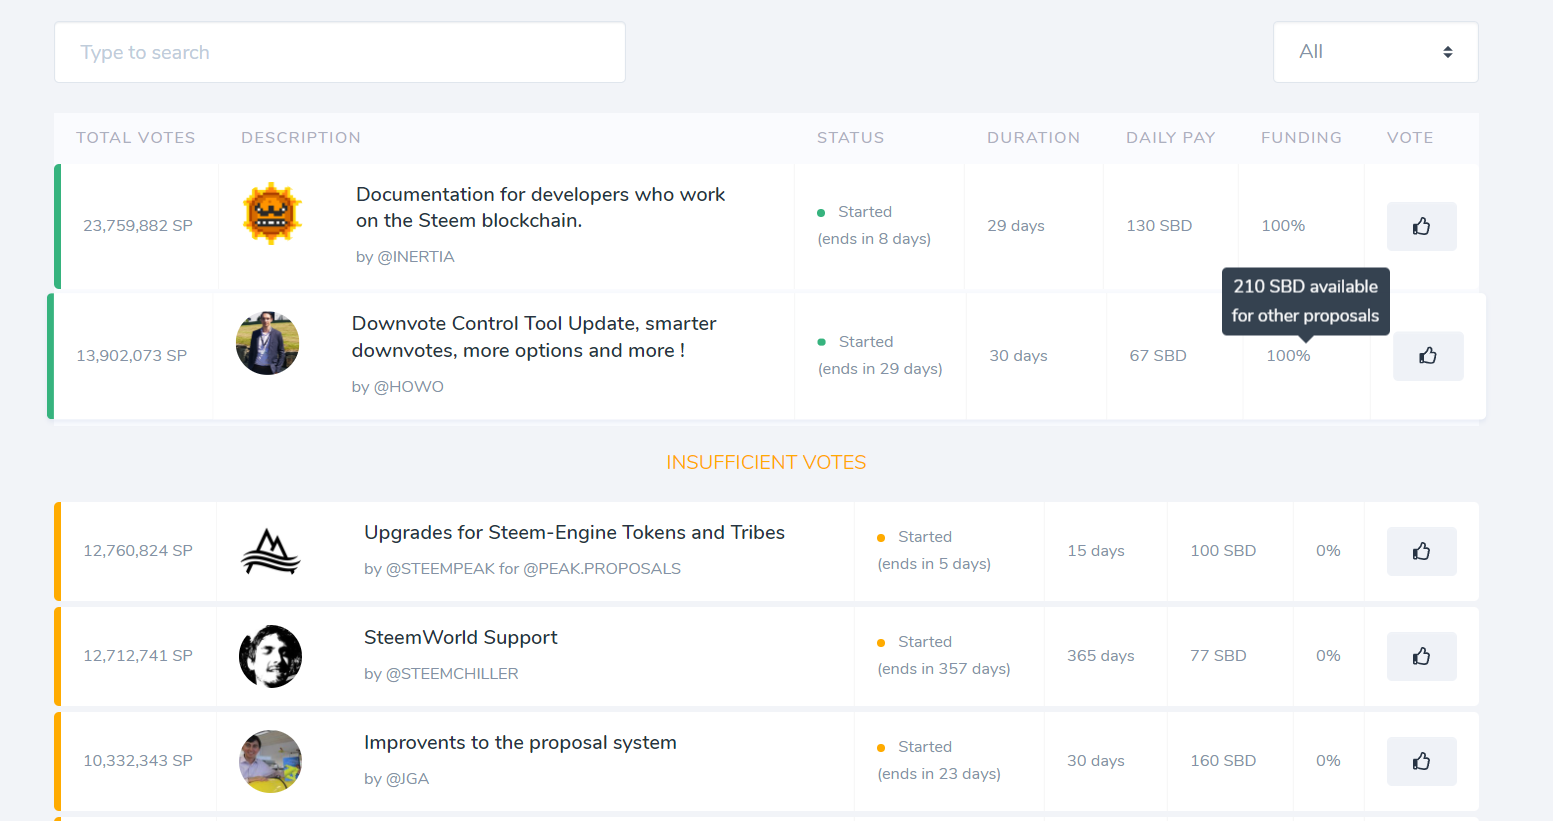Open @HOWO's profile avatar
1553x821 pixels.
267,343
